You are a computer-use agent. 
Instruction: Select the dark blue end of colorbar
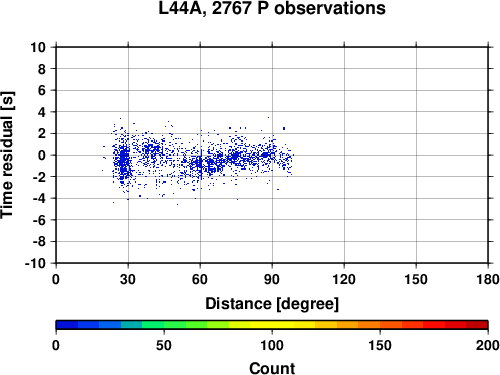coord(67,325)
